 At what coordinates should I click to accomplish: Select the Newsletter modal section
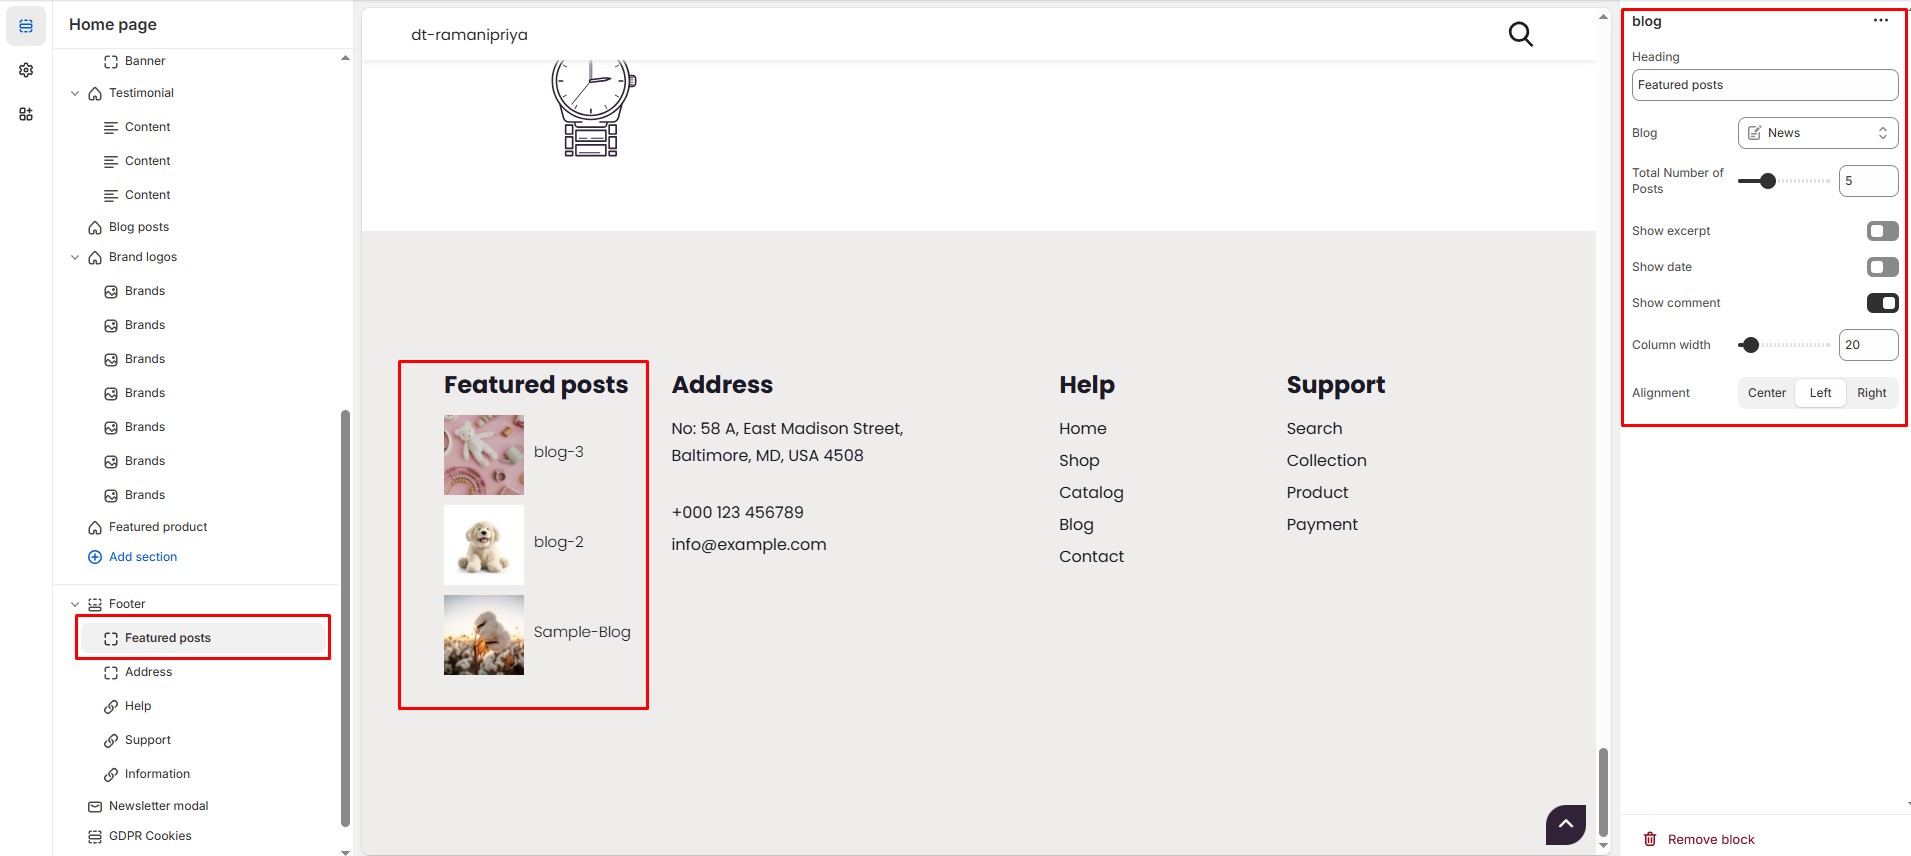[x=158, y=806]
